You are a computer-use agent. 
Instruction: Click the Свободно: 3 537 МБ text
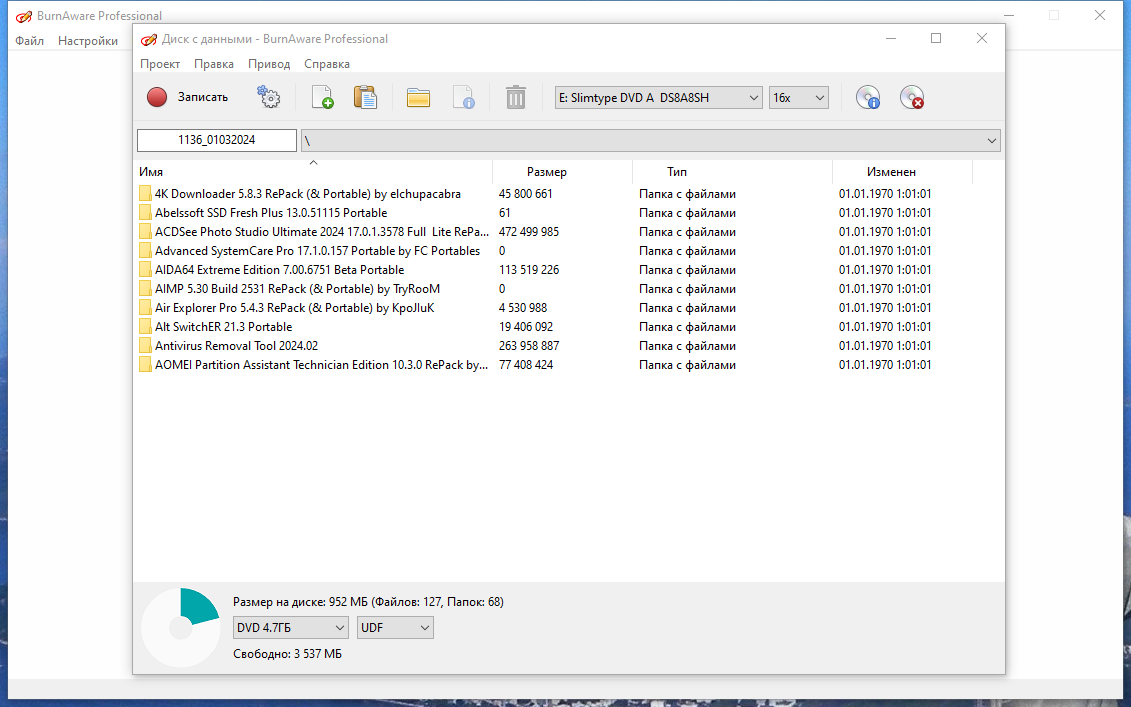287,654
